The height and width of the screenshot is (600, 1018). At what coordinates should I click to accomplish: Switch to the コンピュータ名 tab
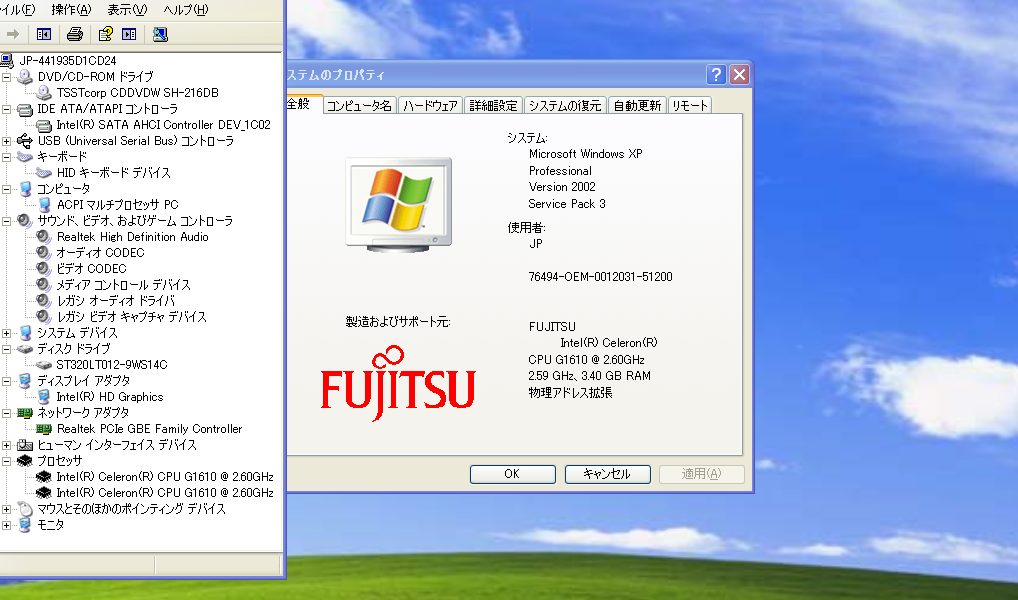pyautogui.click(x=359, y=105)
